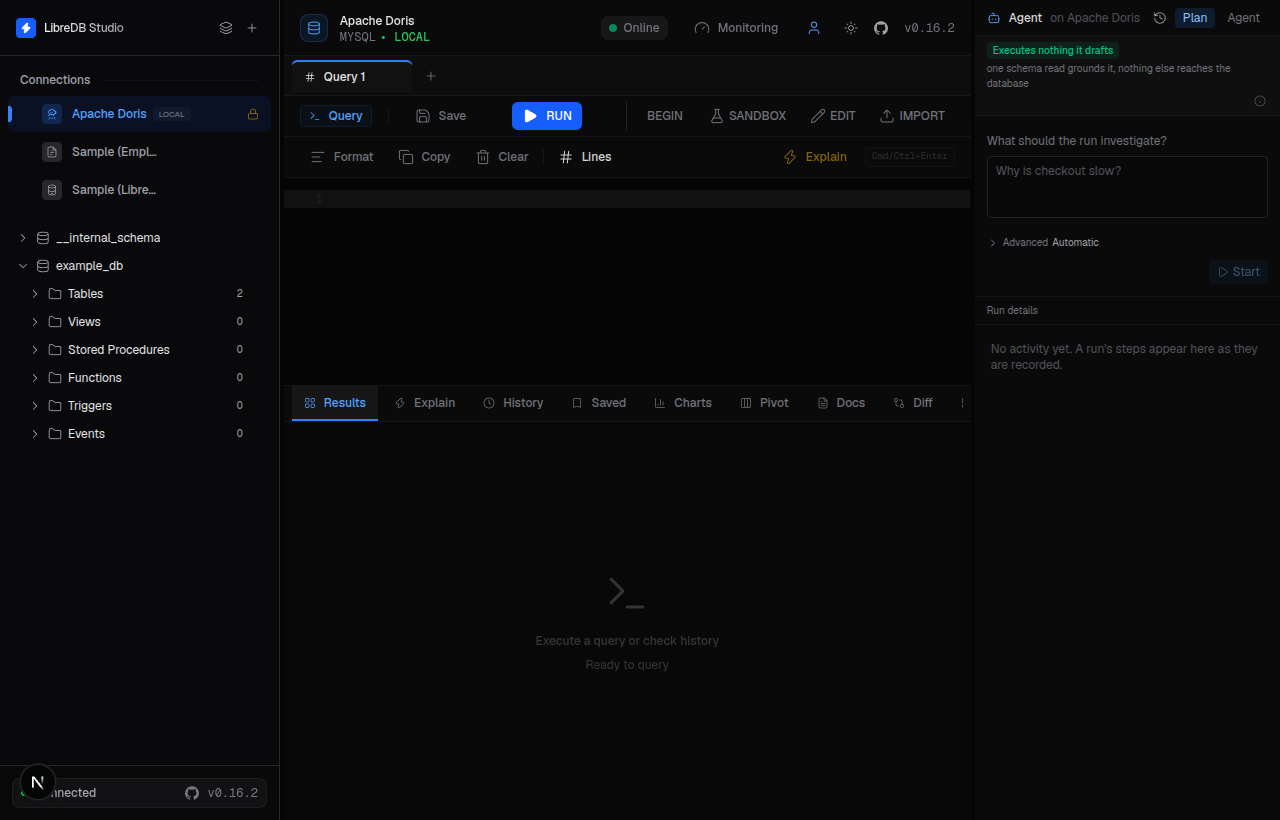Save the current query
The image size is (1280, 820).
pyautogui.click(x=441, y=116)
